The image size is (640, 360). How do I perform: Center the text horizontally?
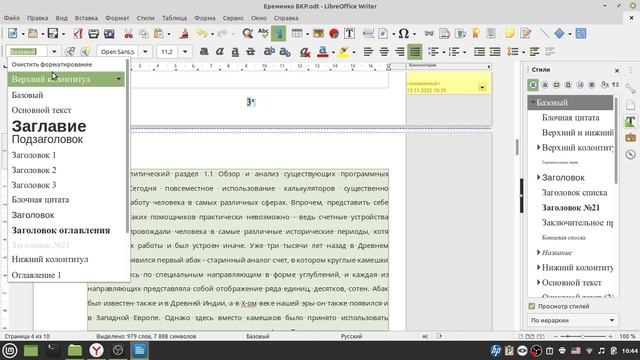(x=384, y=51)
